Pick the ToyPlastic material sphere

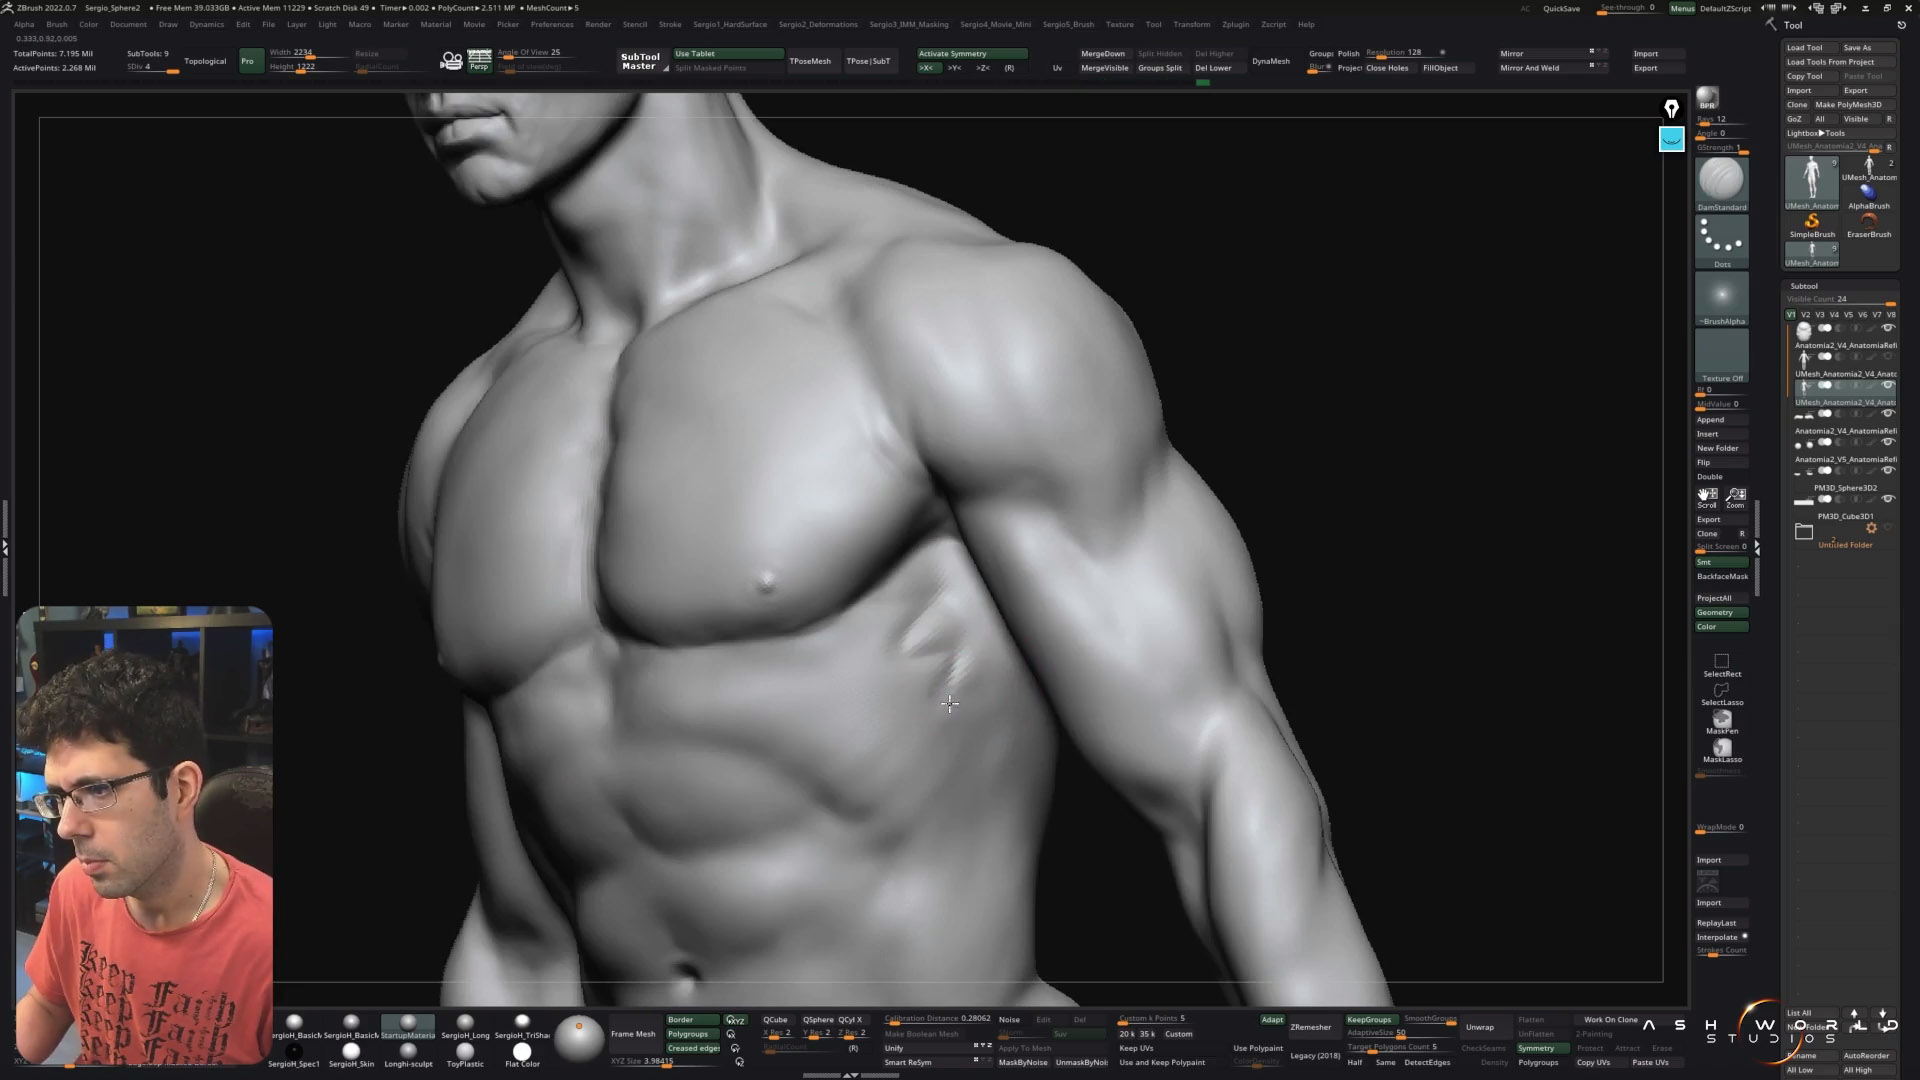point(465,1051)
